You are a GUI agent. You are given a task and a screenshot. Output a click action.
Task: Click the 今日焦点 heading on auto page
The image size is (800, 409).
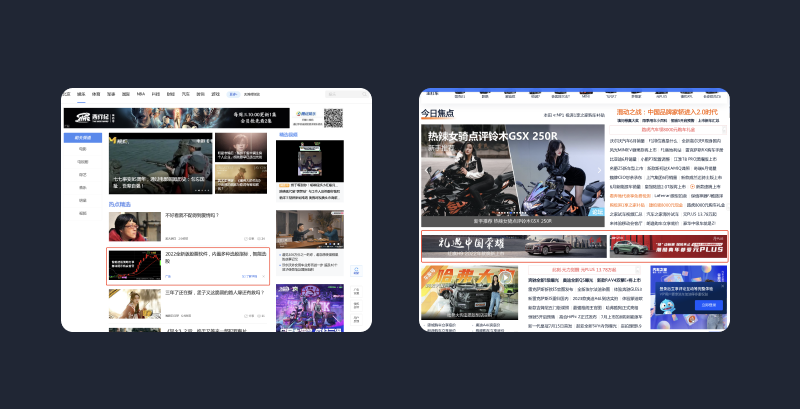pos(437,114)
